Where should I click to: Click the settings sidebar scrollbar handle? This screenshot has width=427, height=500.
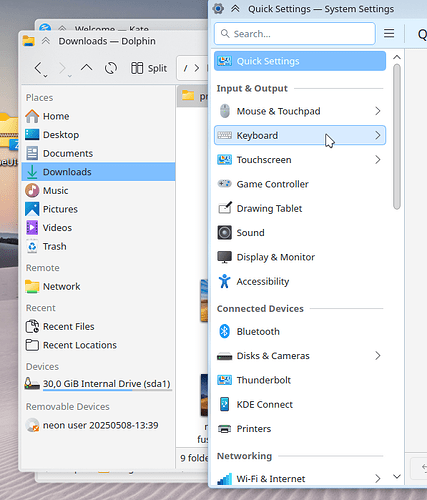click(397, 137)
